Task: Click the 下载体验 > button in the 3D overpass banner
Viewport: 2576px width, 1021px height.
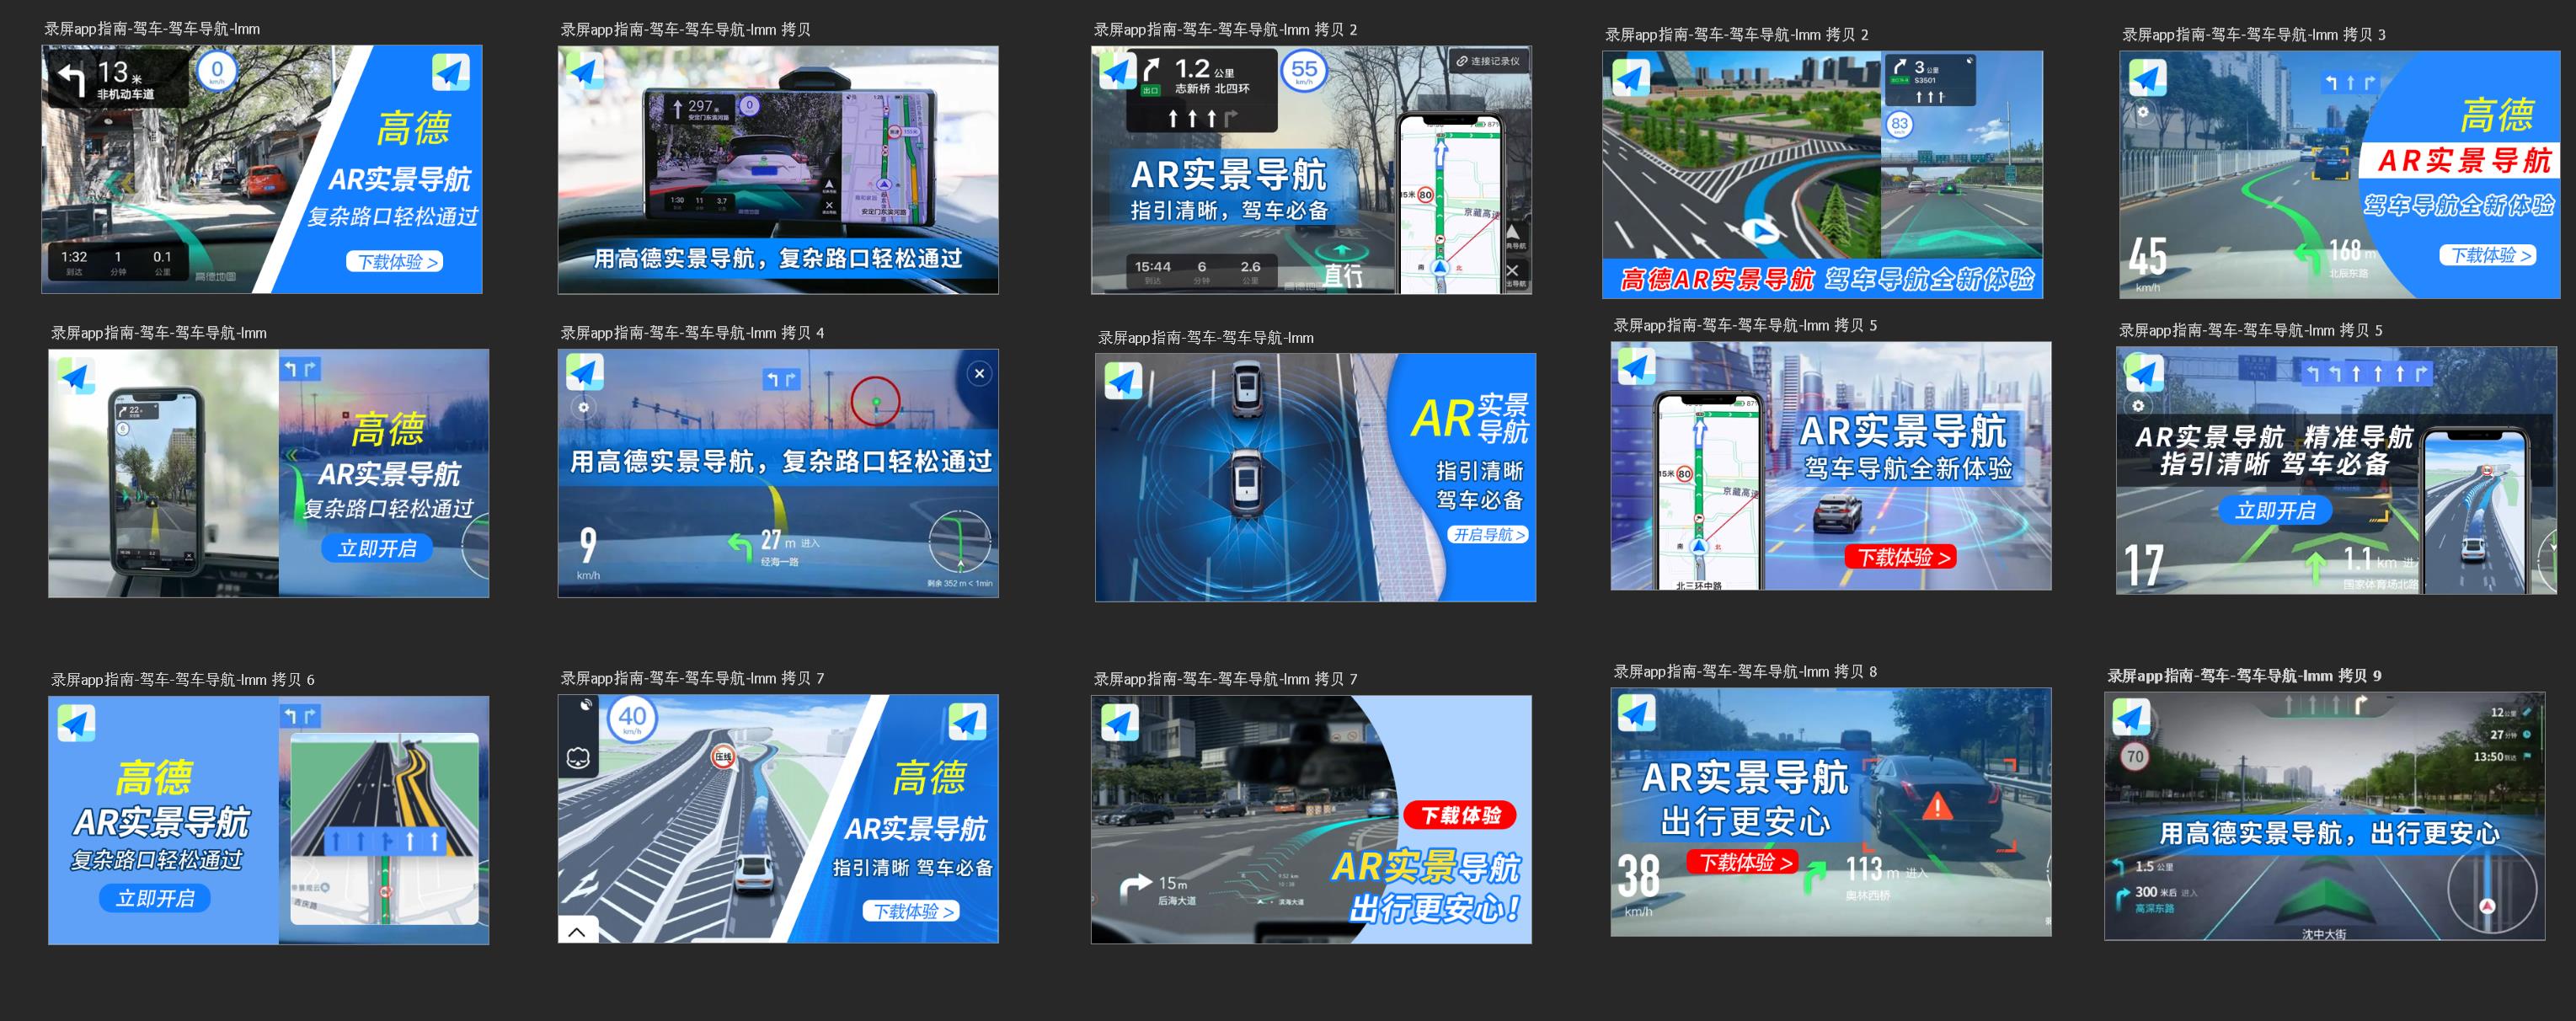Action: [x=912, y=911]
